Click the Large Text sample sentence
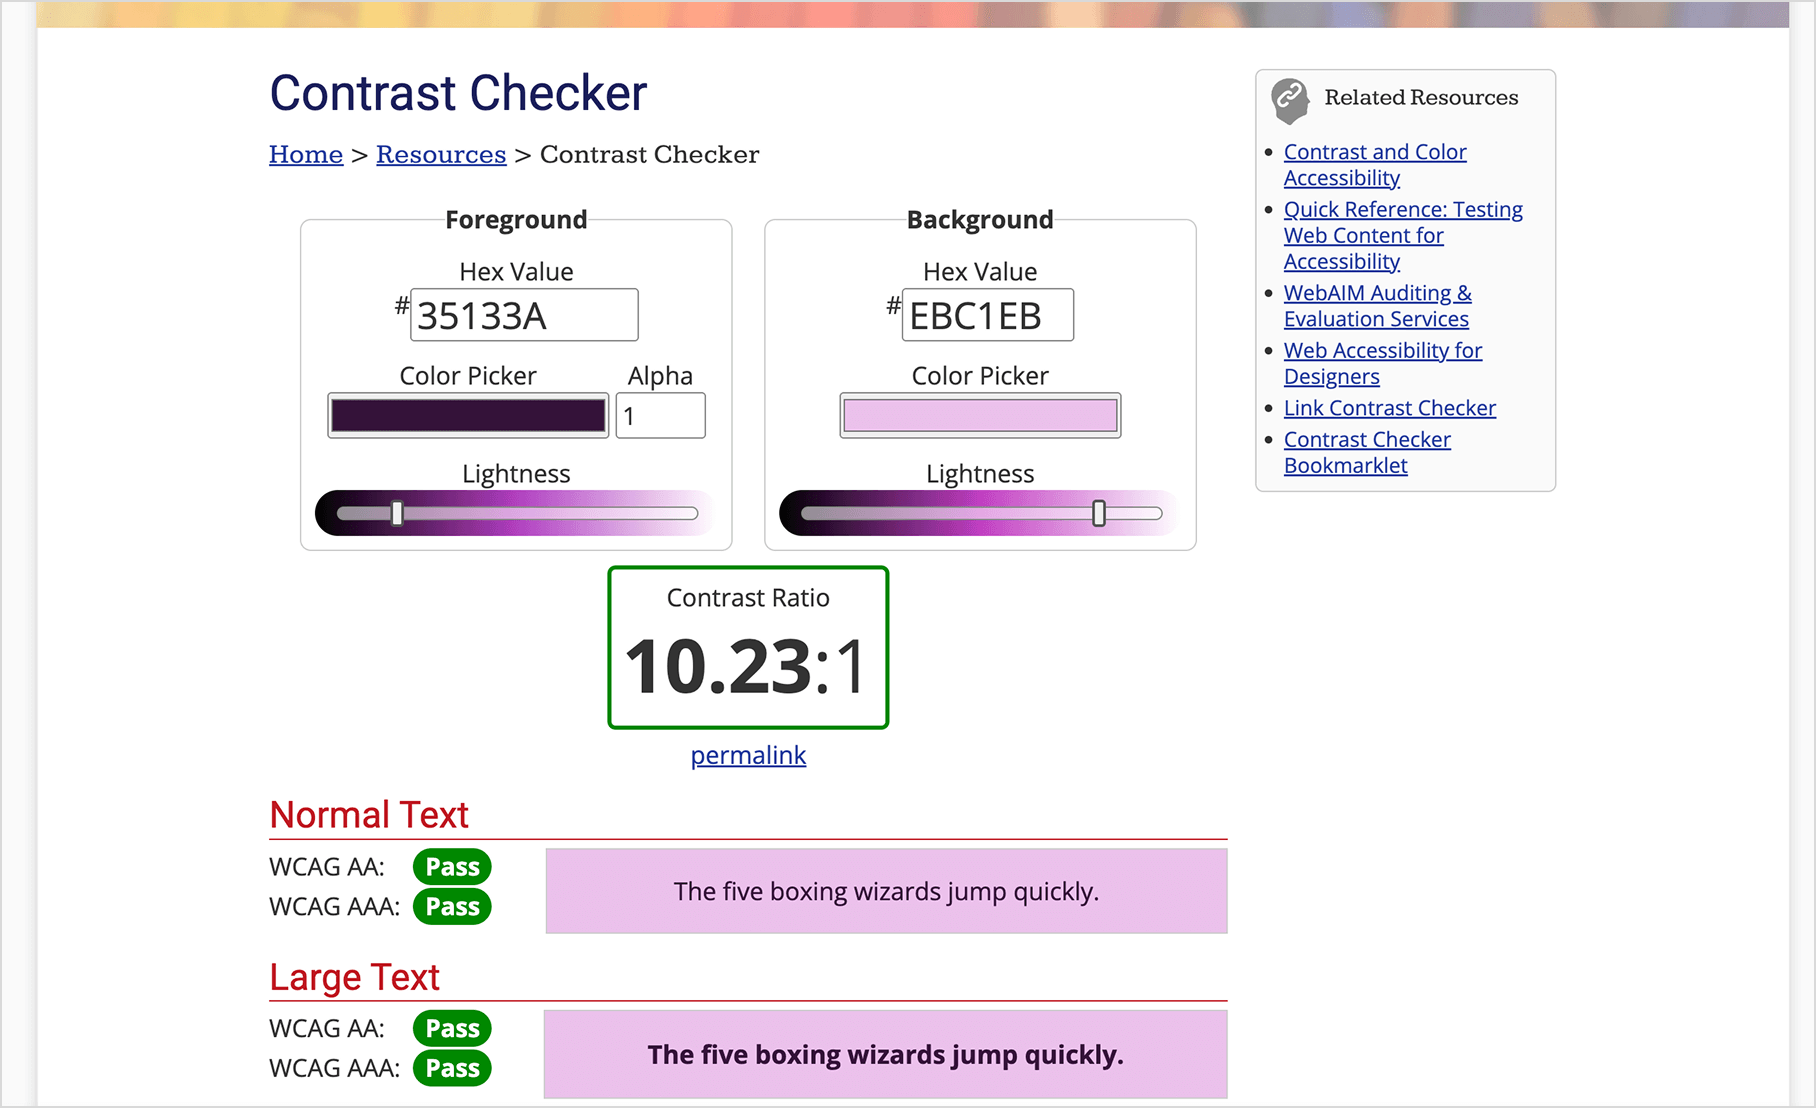This screenshot has height=1108, width=1816. click(x=885, y=1054)
